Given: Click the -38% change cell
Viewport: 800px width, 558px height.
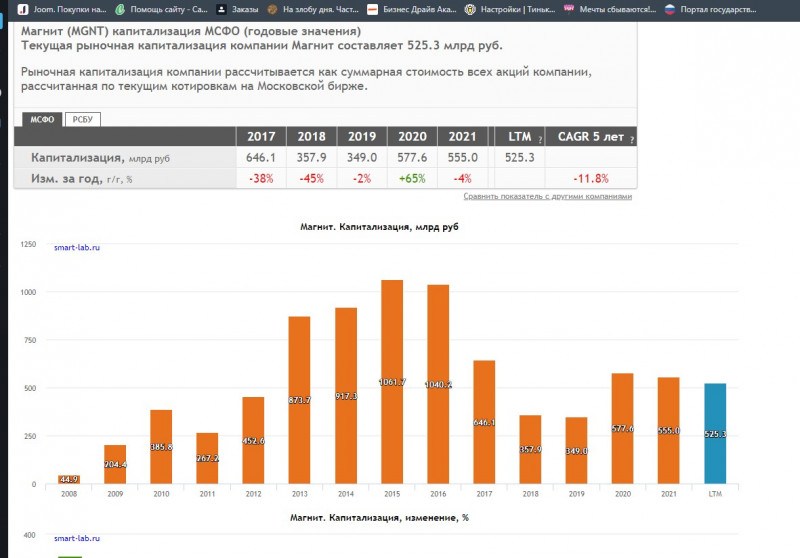Looking at the screenshot, I should click(x=261, y=179).
